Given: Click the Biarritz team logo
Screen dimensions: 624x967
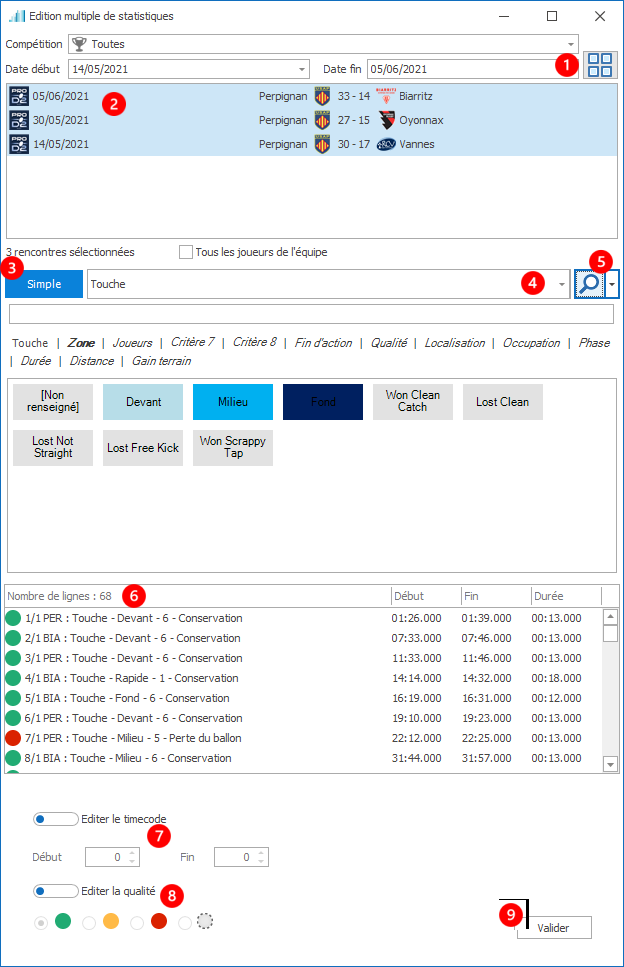Looking at the screenshot, I should coord(386,96).
